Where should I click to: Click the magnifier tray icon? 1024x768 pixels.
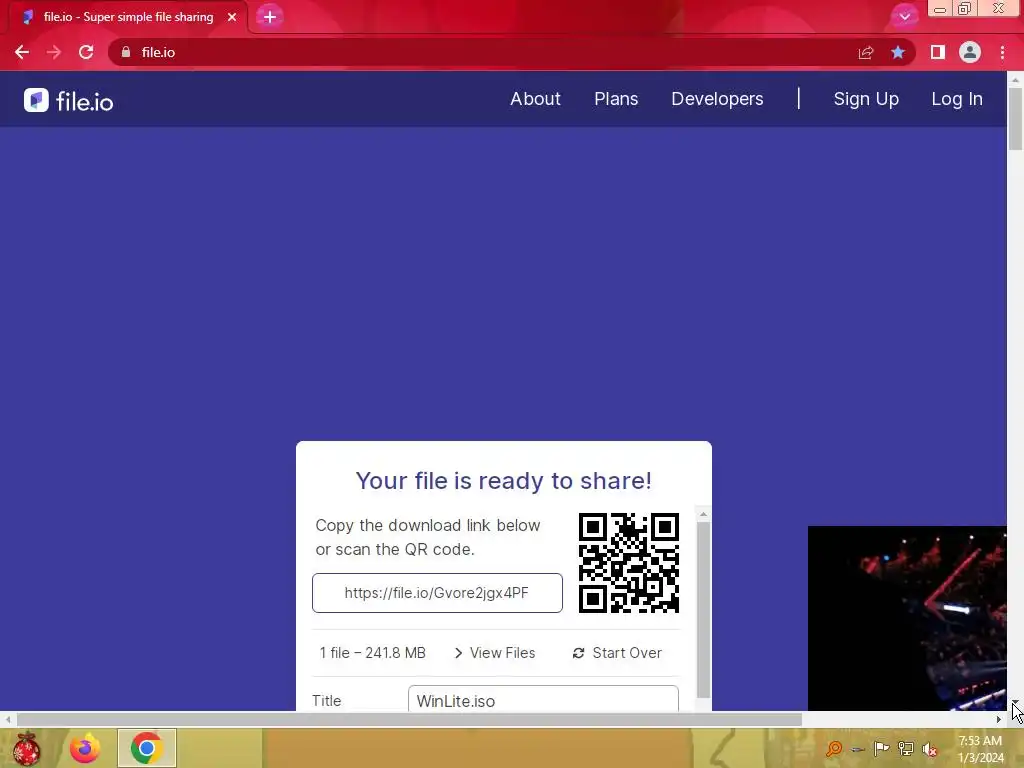(834, 748)
